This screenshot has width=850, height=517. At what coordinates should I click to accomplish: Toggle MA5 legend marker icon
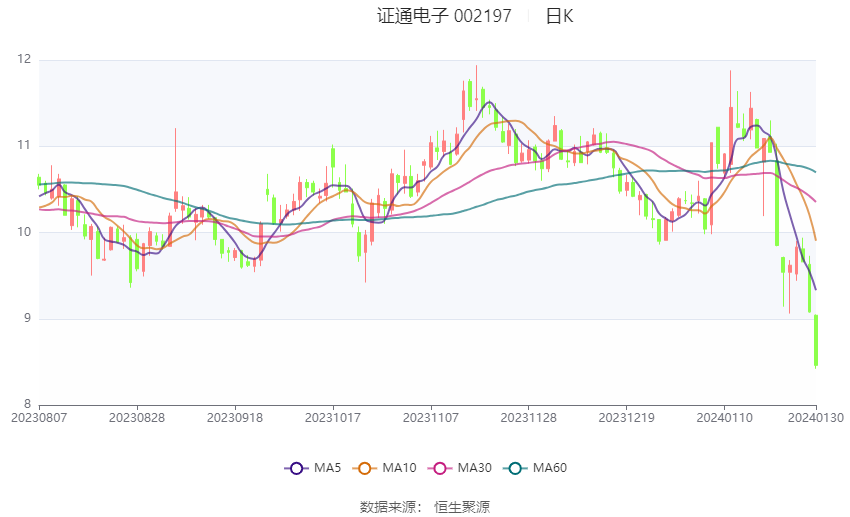pyautogui.click(x=295, y=468)
